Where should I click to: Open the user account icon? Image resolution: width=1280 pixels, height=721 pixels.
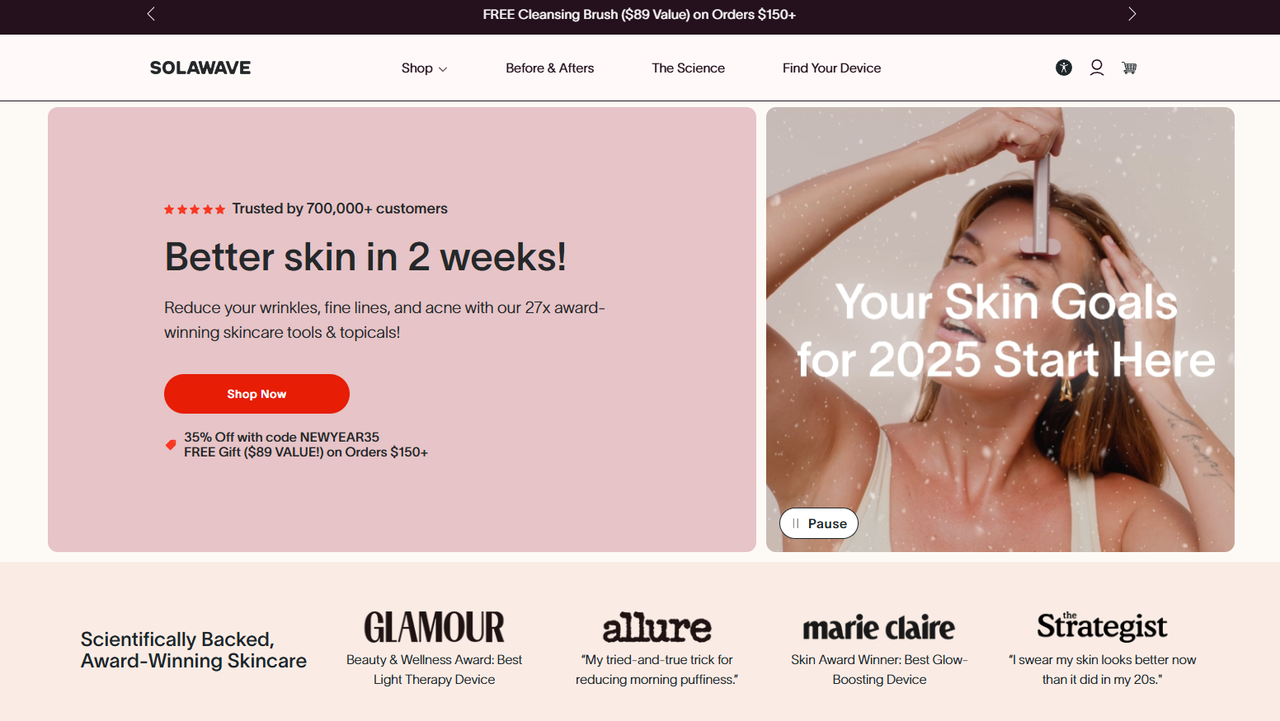click(x=1097, y=68)
